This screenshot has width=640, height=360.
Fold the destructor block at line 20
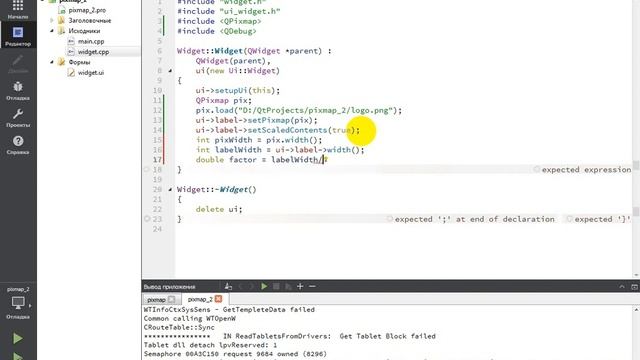click(x=170, y=189)
